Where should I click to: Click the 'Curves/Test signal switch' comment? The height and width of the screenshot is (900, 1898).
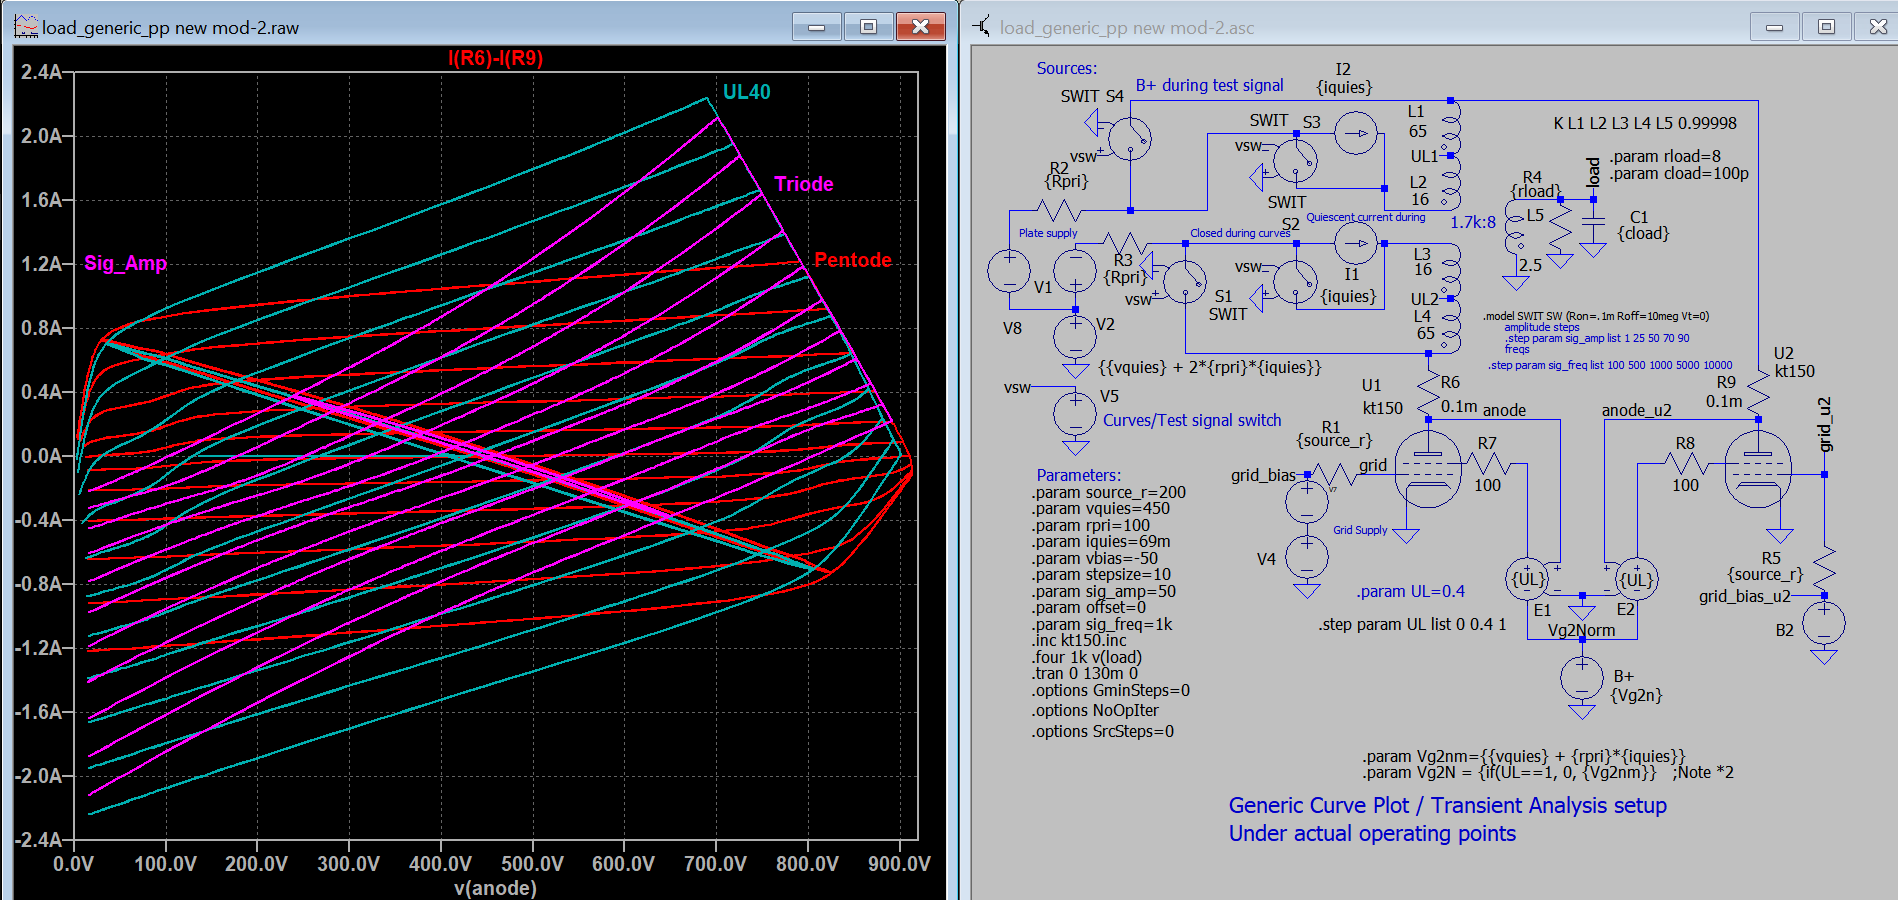pos(1192,420)
